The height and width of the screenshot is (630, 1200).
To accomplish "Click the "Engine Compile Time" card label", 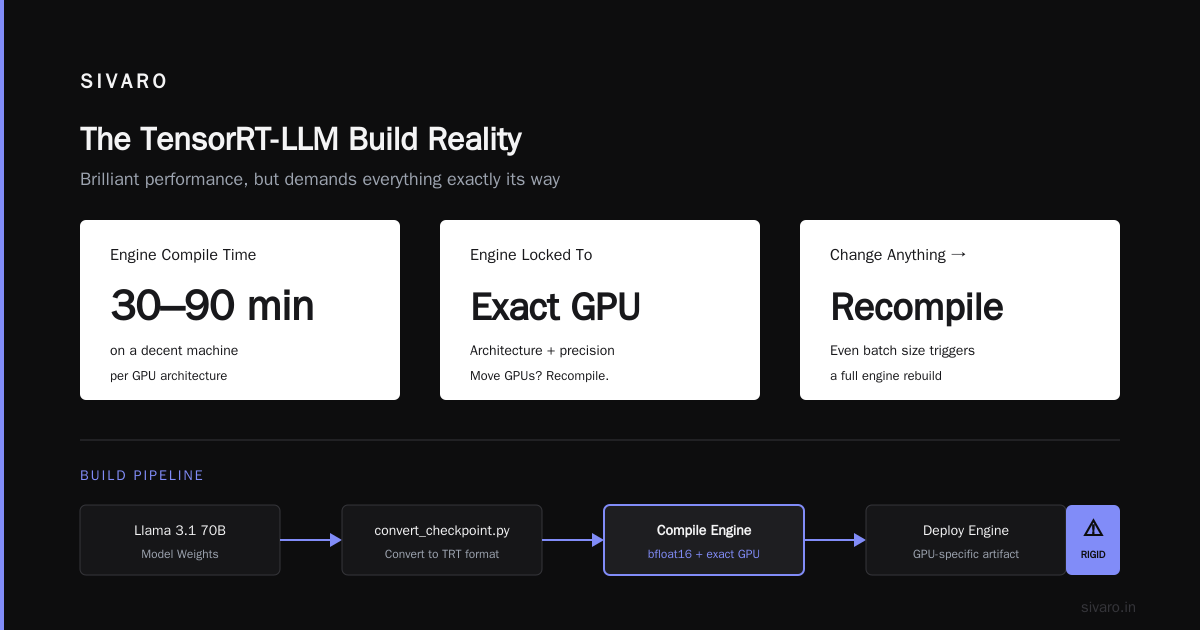I will coord(183,255).
